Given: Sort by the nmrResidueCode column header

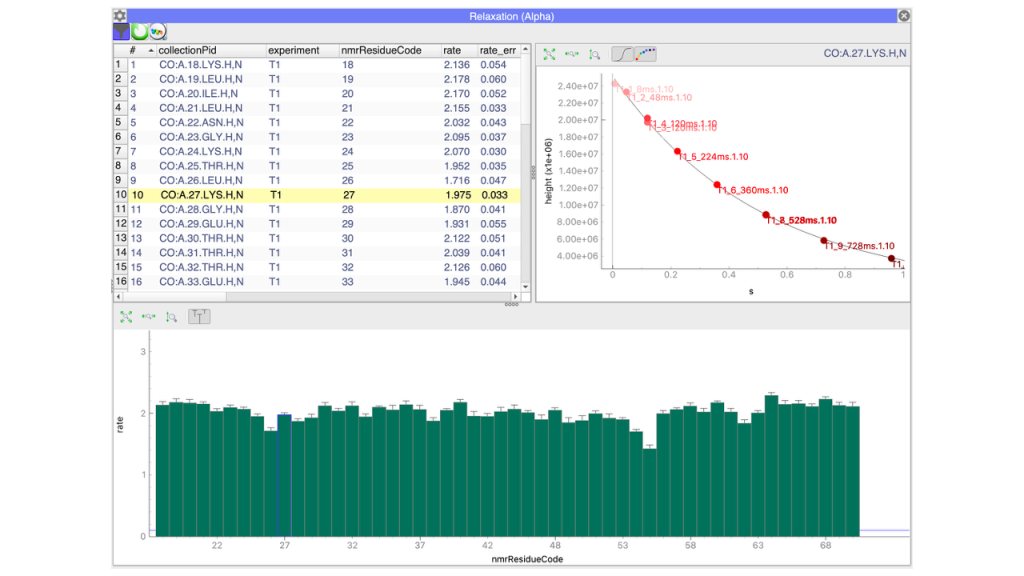Looking at the screenshot, I should point(381,50).
